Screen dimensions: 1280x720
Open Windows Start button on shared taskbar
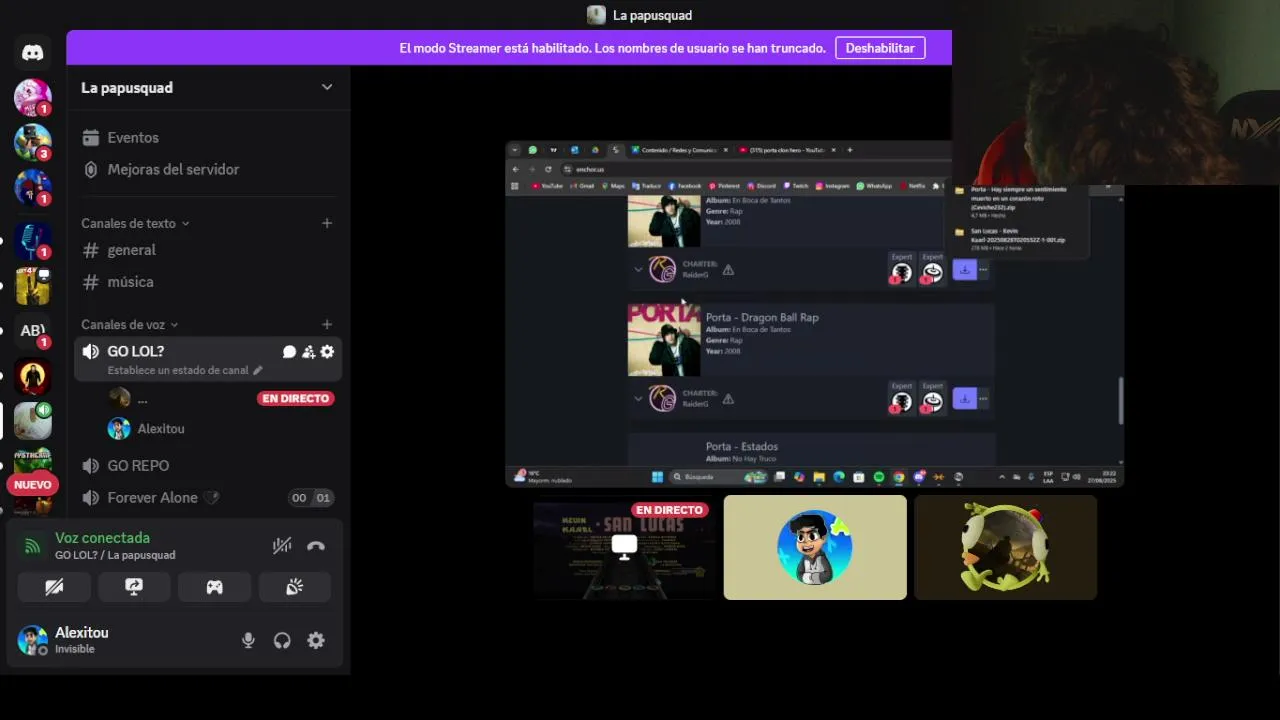[657, 477]
